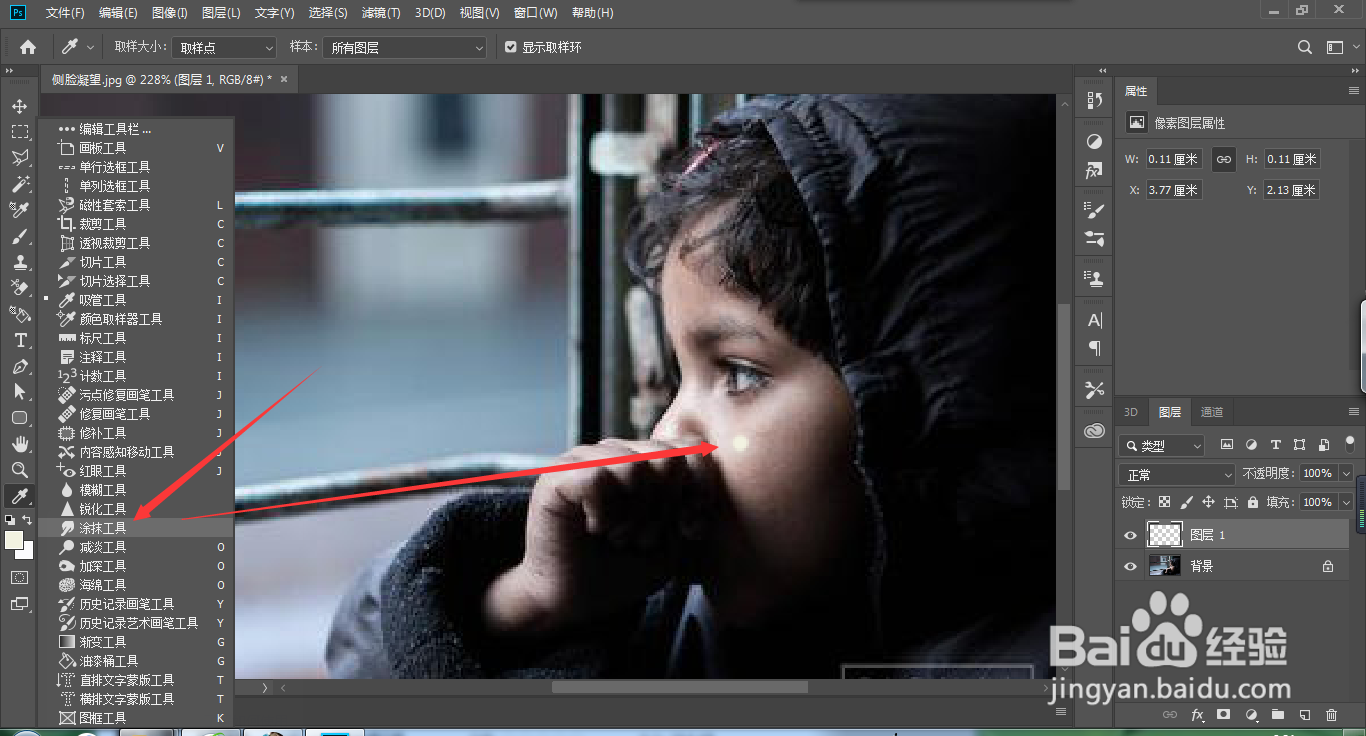This screenshot has height=736, width=1366.
Task: Filter layers by adjustment layer icon
Action: pos(1251,445)
